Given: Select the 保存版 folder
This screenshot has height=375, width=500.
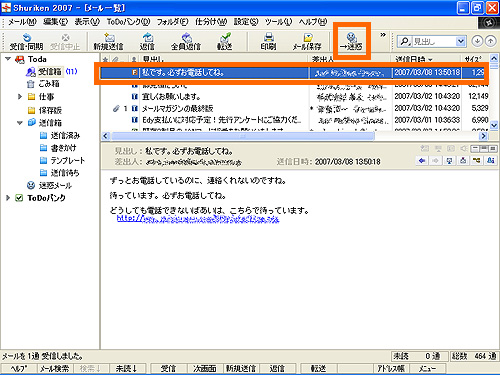Looking at the screenshot, I should [x=50, y=110].
